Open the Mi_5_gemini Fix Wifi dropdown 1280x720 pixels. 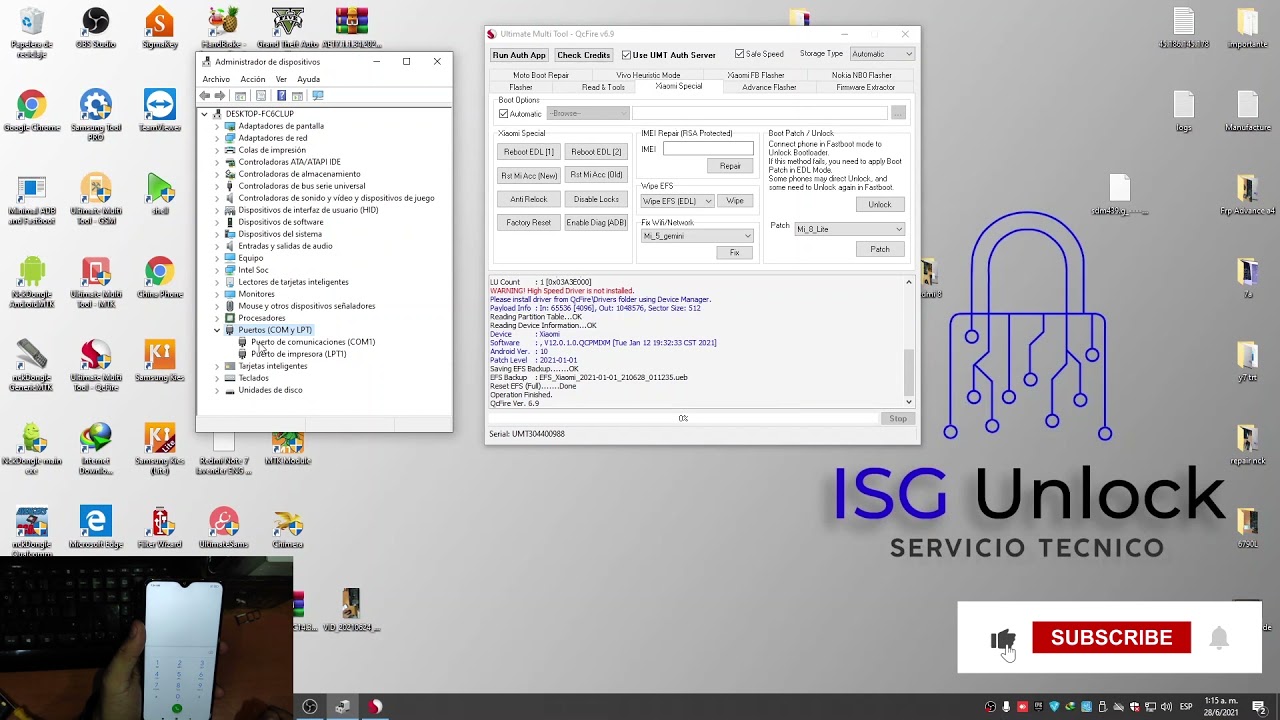(697, 236)
